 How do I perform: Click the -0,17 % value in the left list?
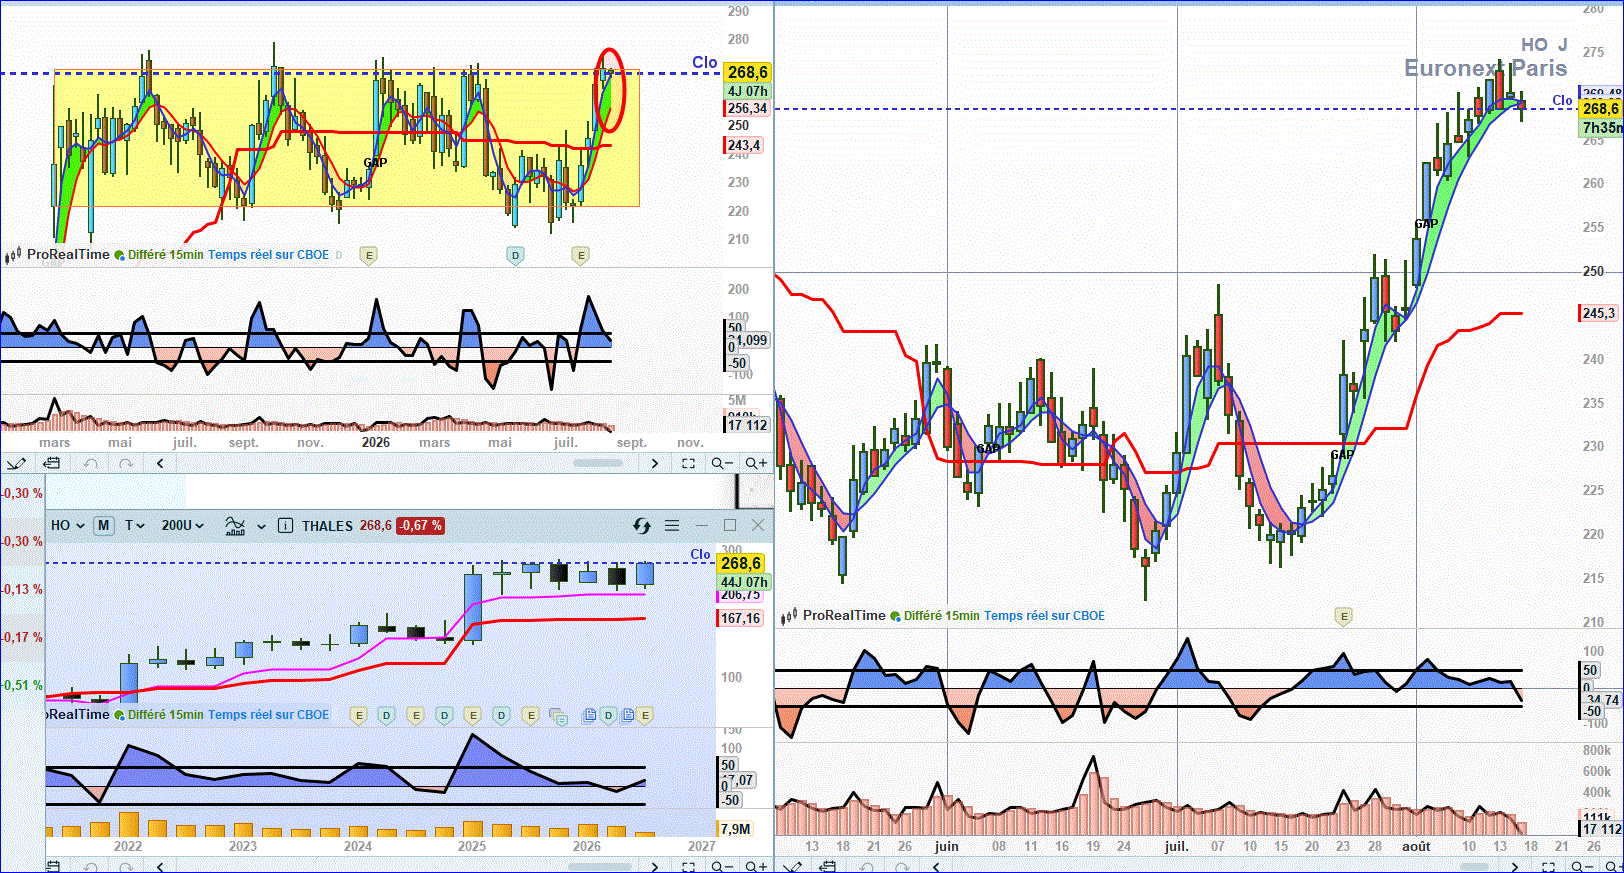coord(22,637)
